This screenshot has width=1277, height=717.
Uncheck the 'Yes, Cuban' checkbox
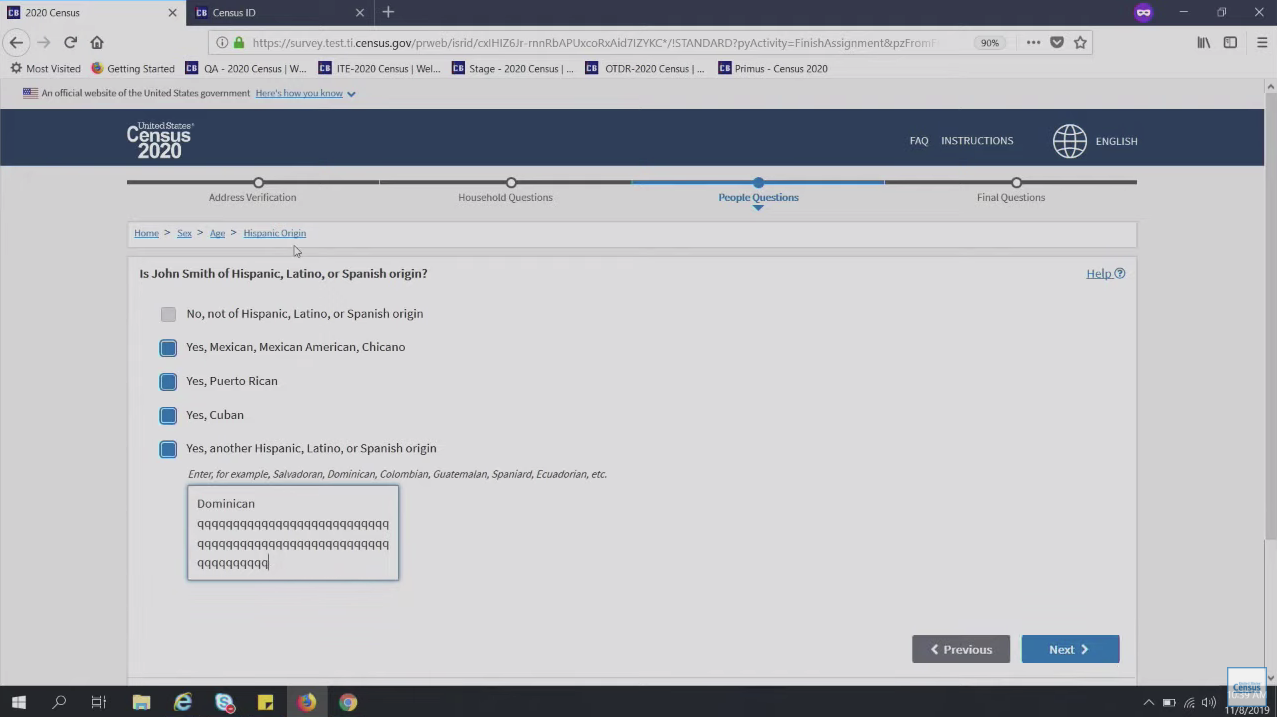(x=168, y=415)
